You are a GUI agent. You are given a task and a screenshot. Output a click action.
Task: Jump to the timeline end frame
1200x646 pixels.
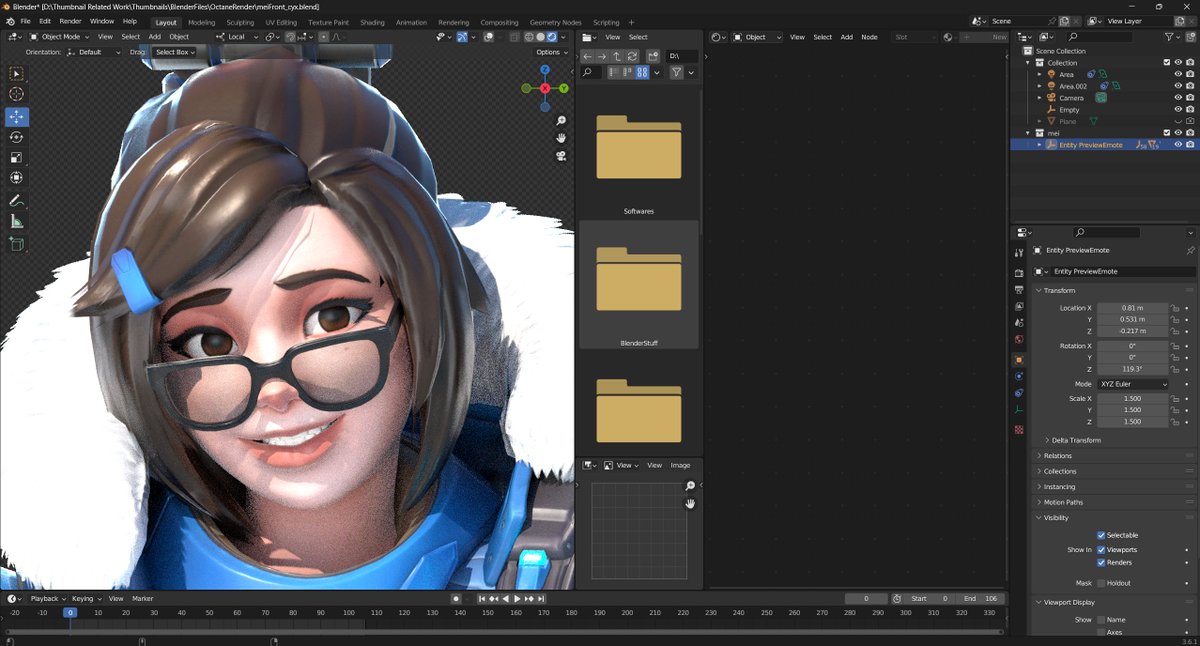(541, 599)
